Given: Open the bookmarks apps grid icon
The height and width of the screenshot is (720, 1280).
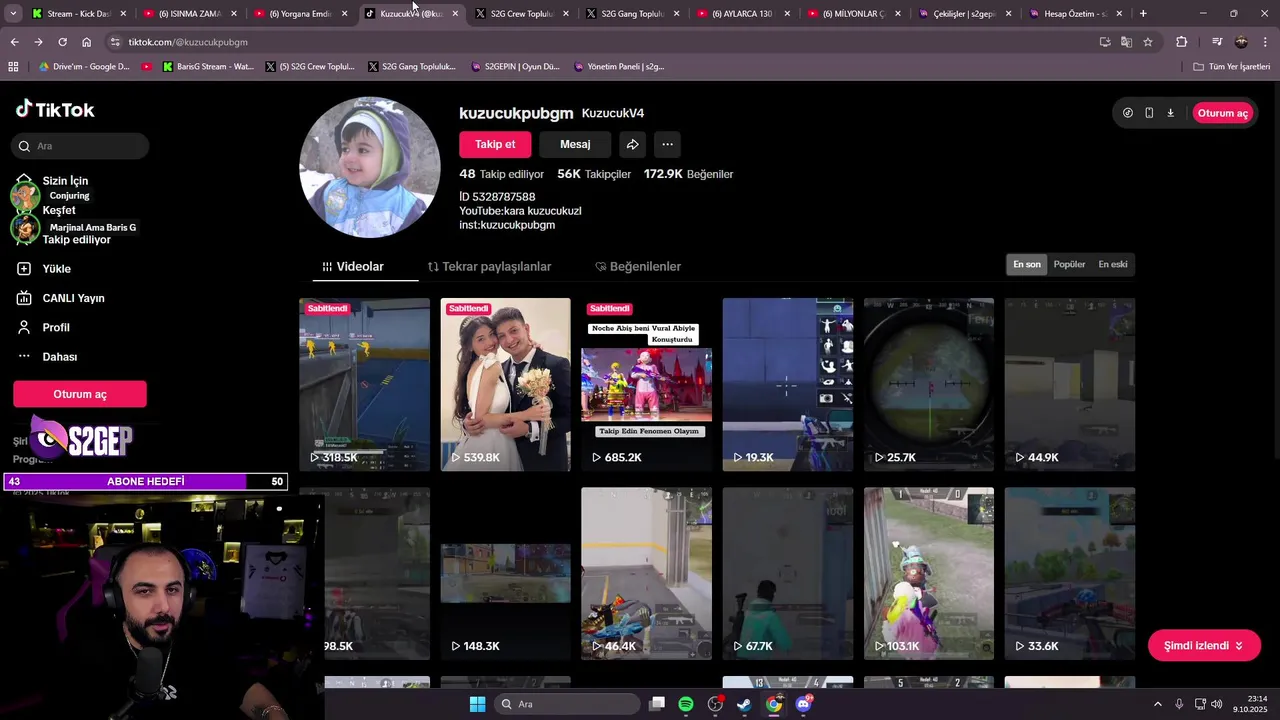Looking at the screenshot, I should pyautogui.click(x=13, y=67).
